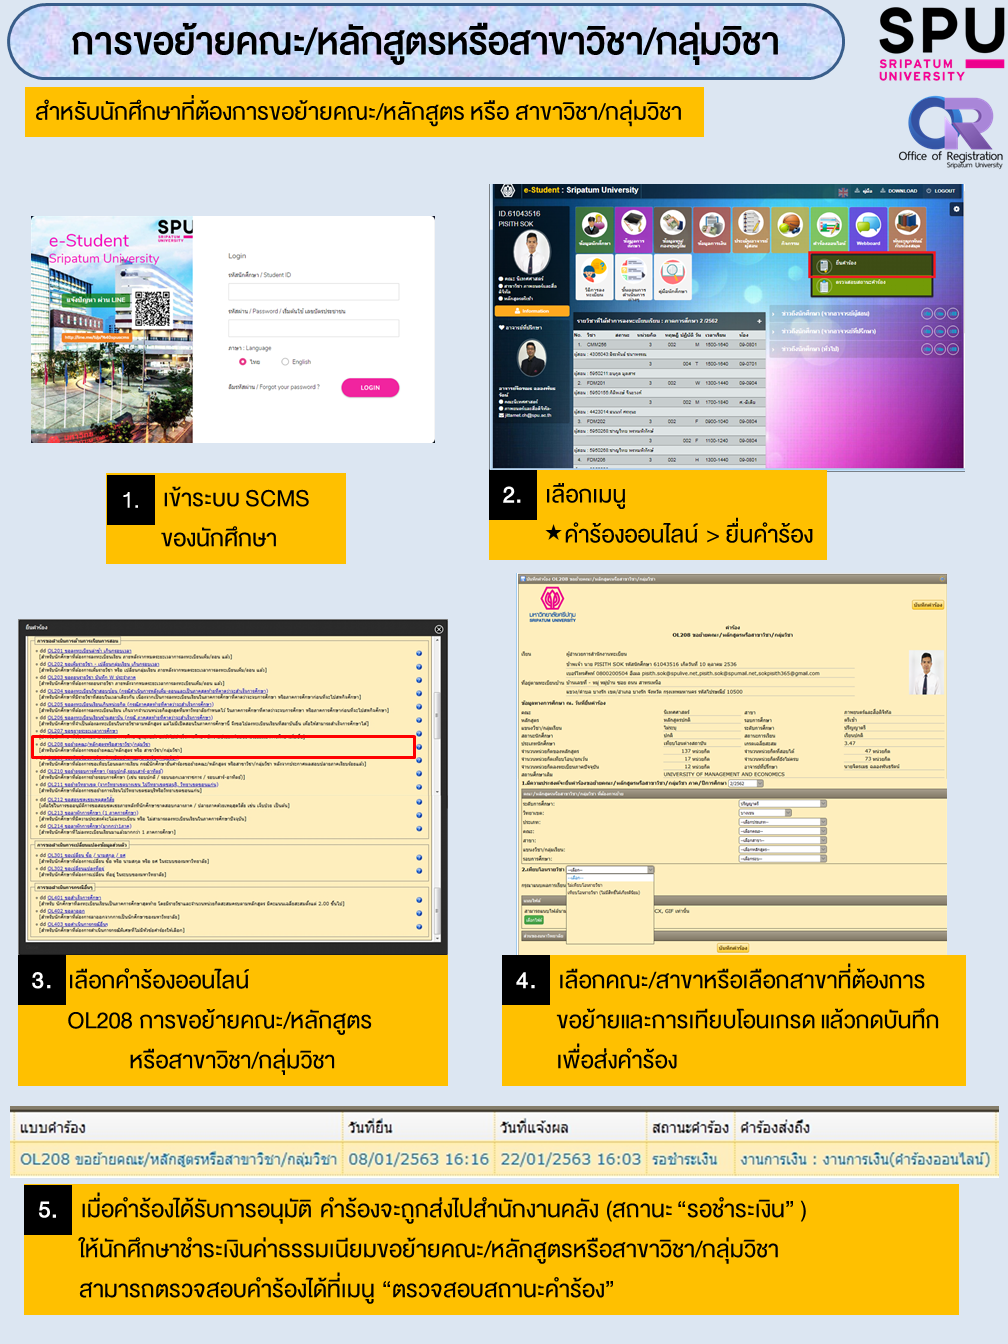Click the 22/01/2563 16:03 result date cell

coord(570,1159)
